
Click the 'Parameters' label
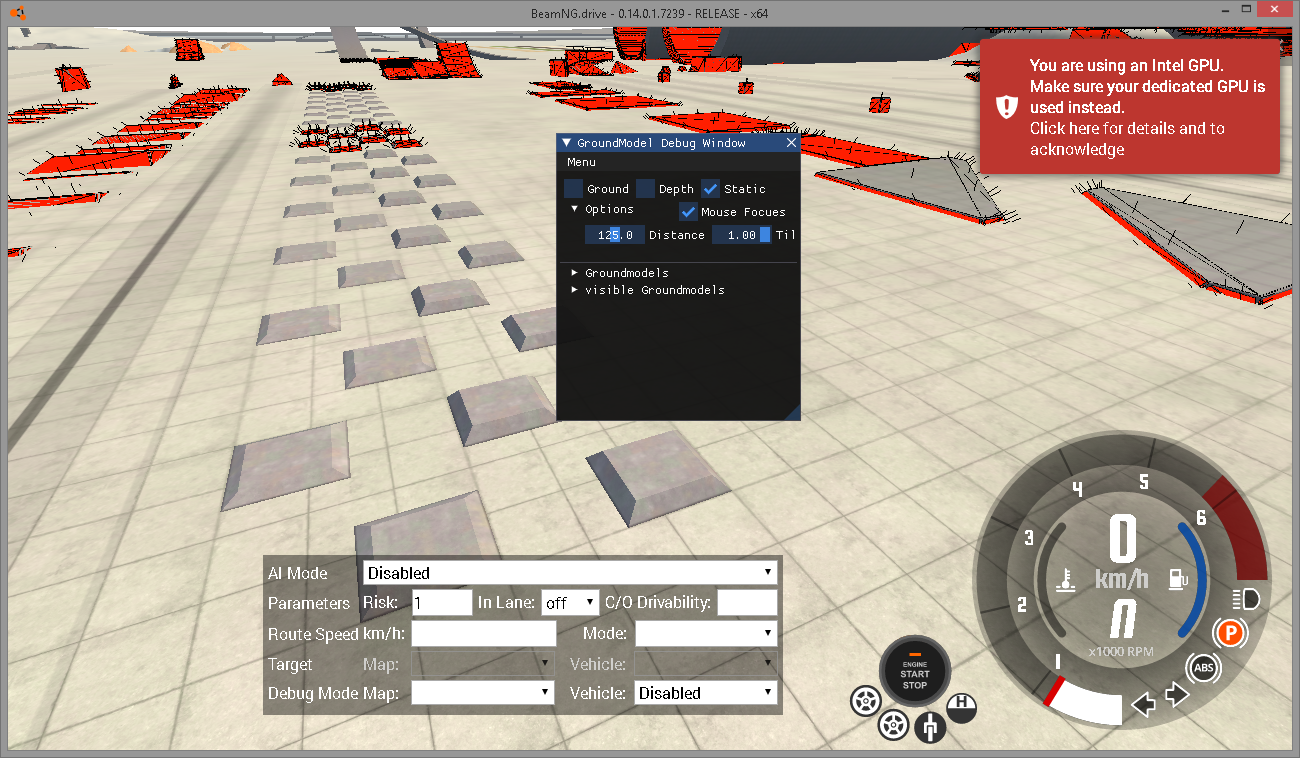(309, 603)
